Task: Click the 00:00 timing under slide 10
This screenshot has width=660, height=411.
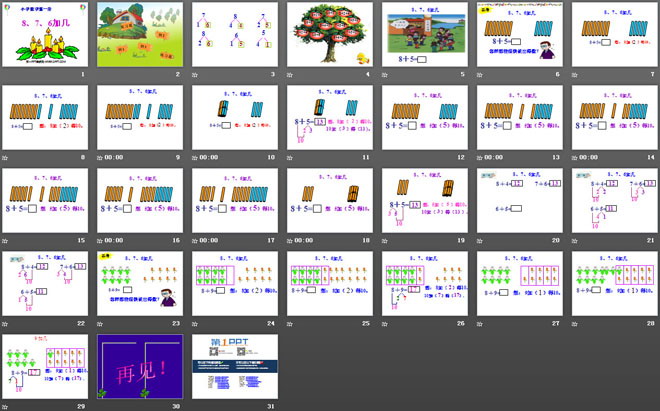Action: click(209, 157)
